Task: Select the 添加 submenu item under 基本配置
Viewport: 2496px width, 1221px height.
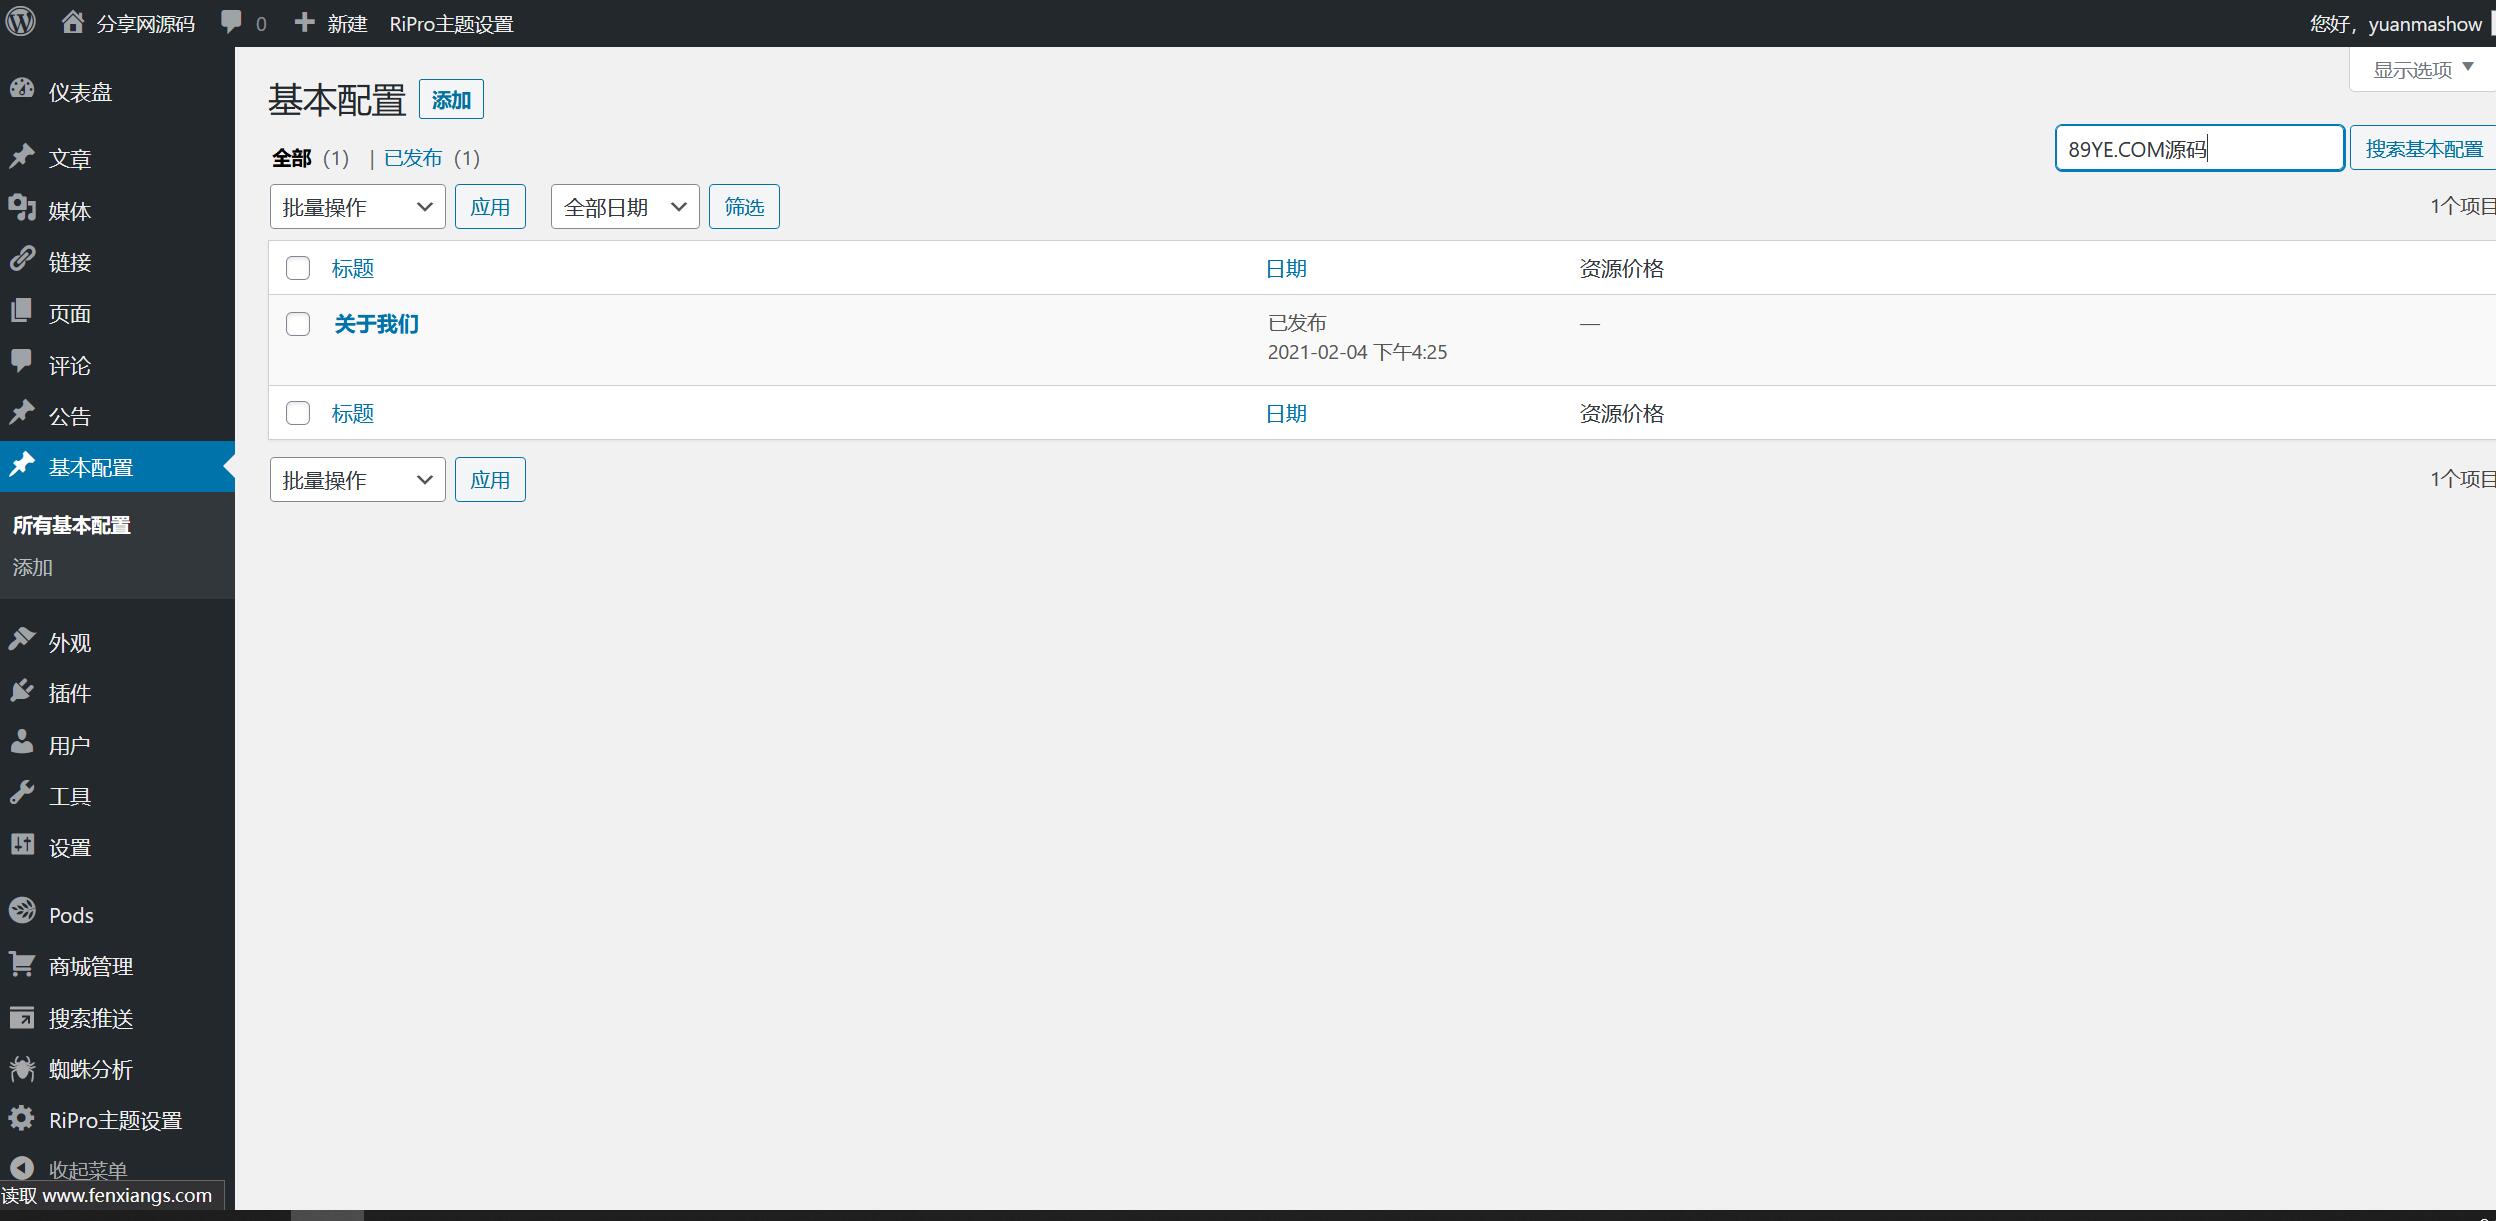Action: (x=33, y=567)
